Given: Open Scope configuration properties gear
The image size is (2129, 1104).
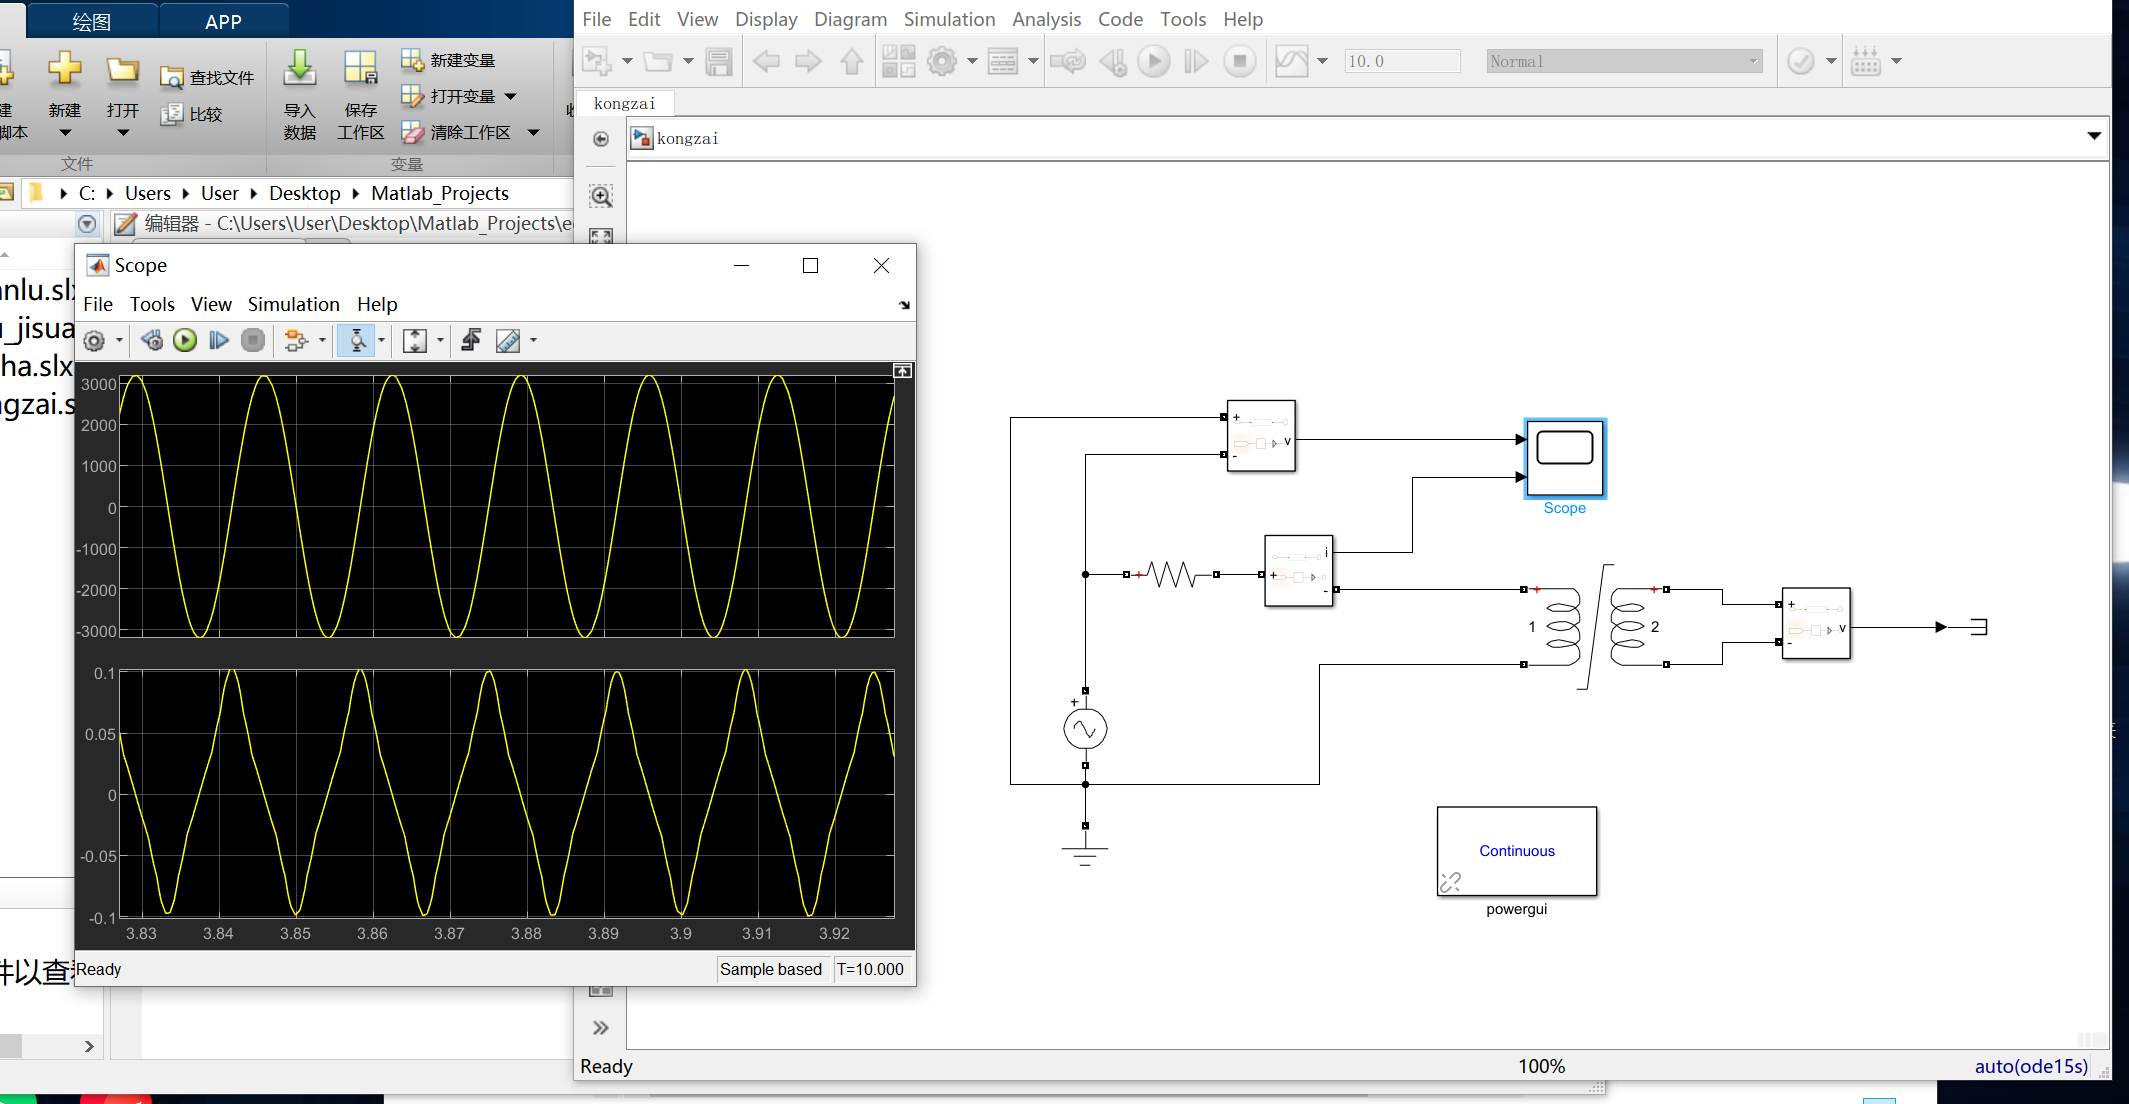Looking at the screenshot, I should point(94,341).
